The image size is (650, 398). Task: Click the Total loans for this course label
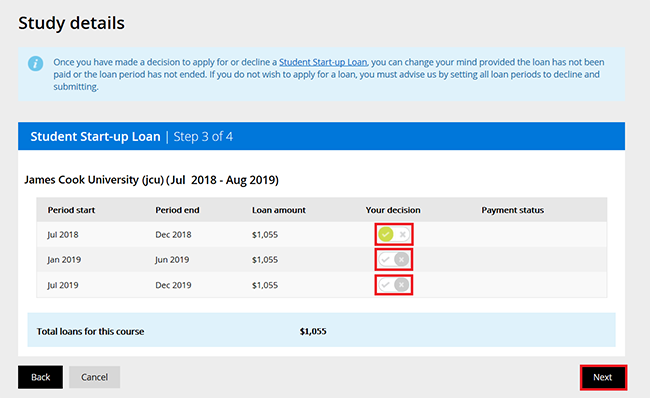click(90, 332)
